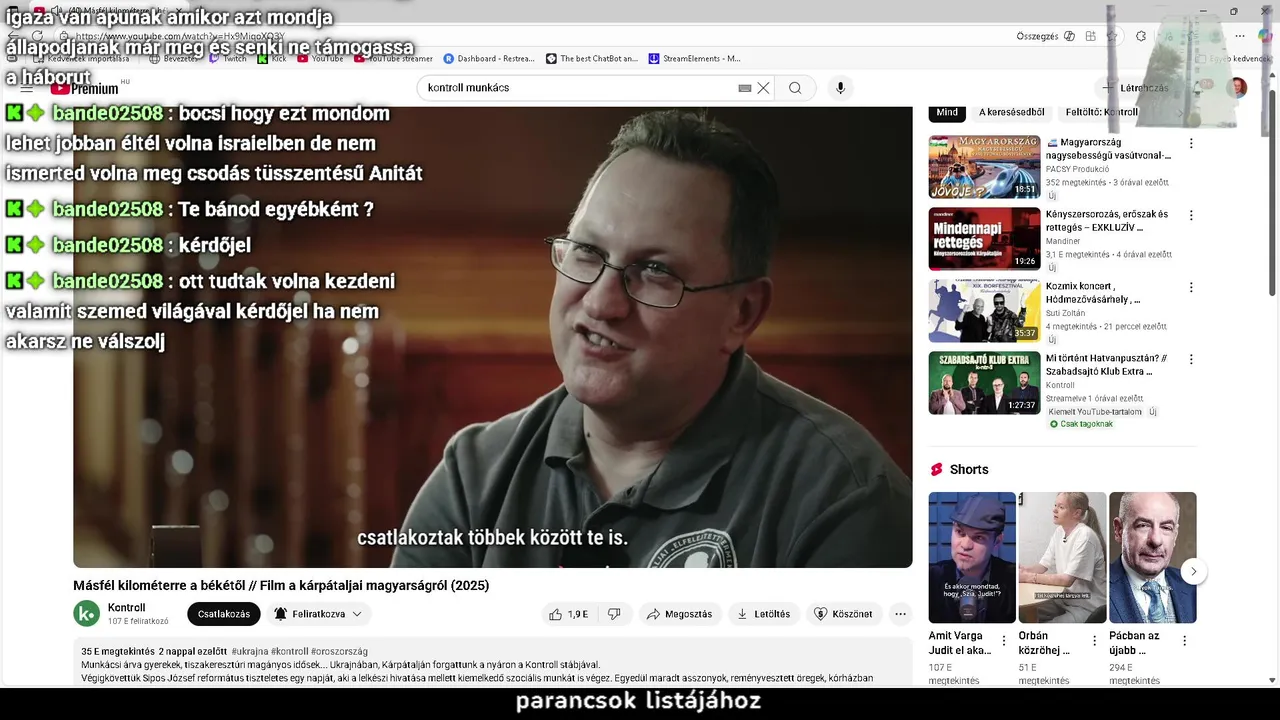Open the Magyarország nagysebességű vasútvonal thumbnail
Image resolution: width=1280 pixels, height=720 pixels.
pos(984,167)
